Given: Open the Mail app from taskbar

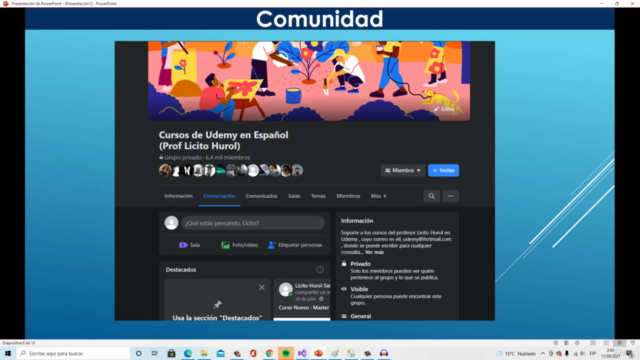Looking at the screenshot, I should click(x=220, y=353).
